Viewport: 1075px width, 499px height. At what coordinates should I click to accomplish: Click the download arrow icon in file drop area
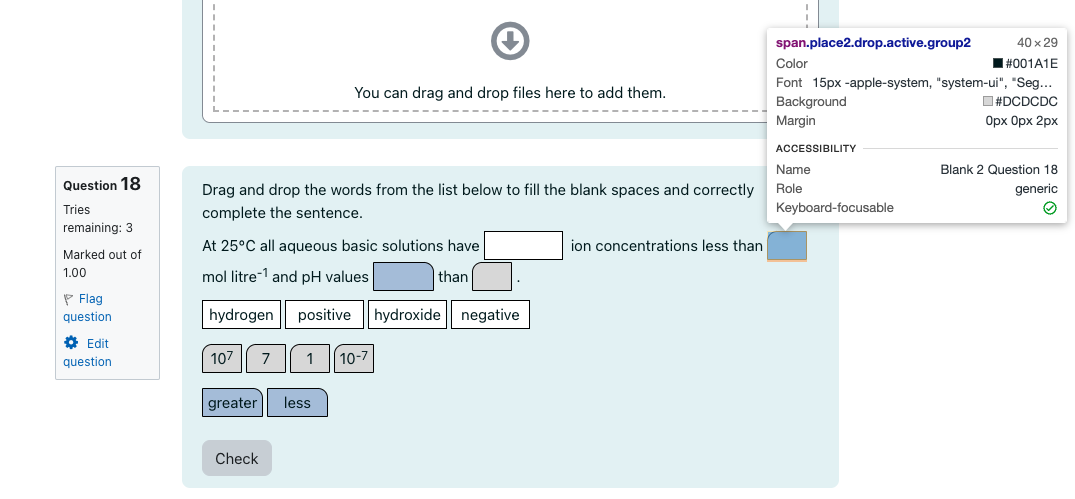(510, 41)
